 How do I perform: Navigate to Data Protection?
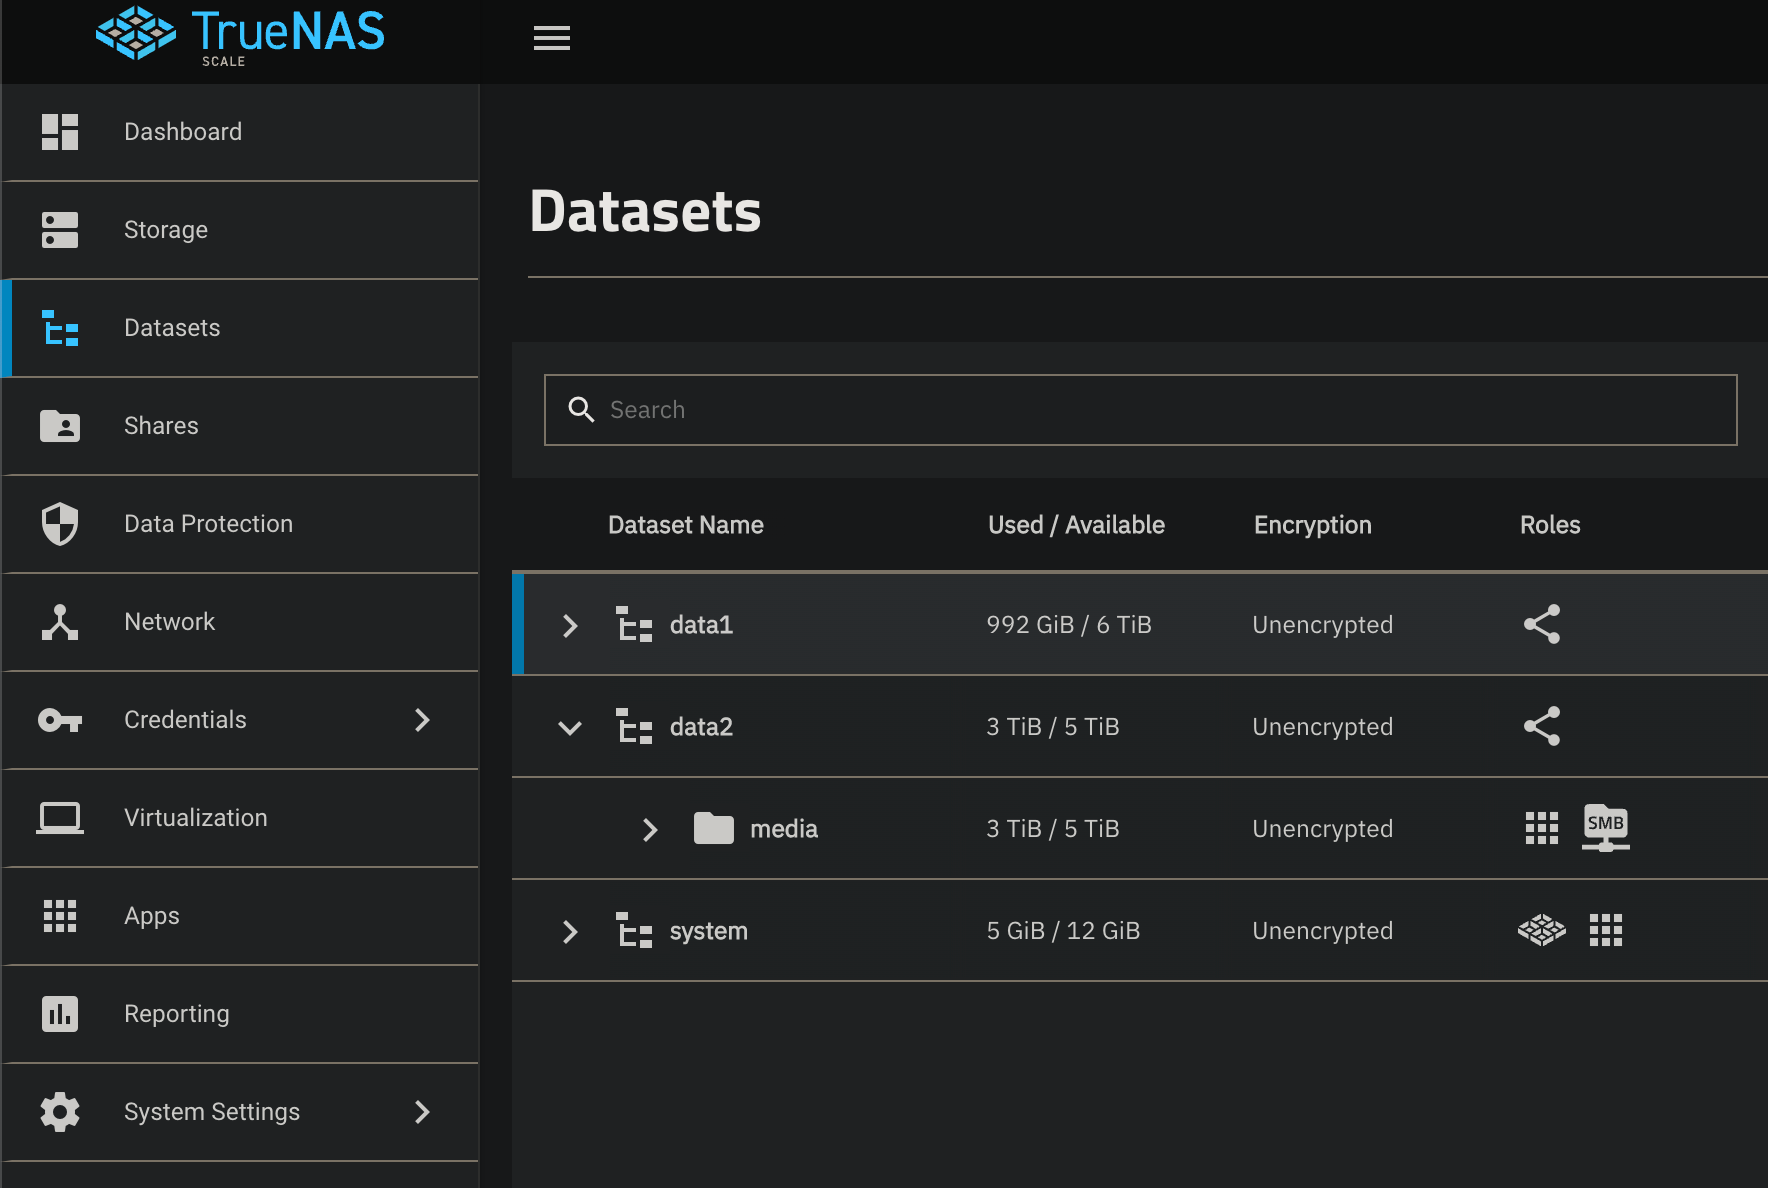pyautogui.click(x=240, y=524)
